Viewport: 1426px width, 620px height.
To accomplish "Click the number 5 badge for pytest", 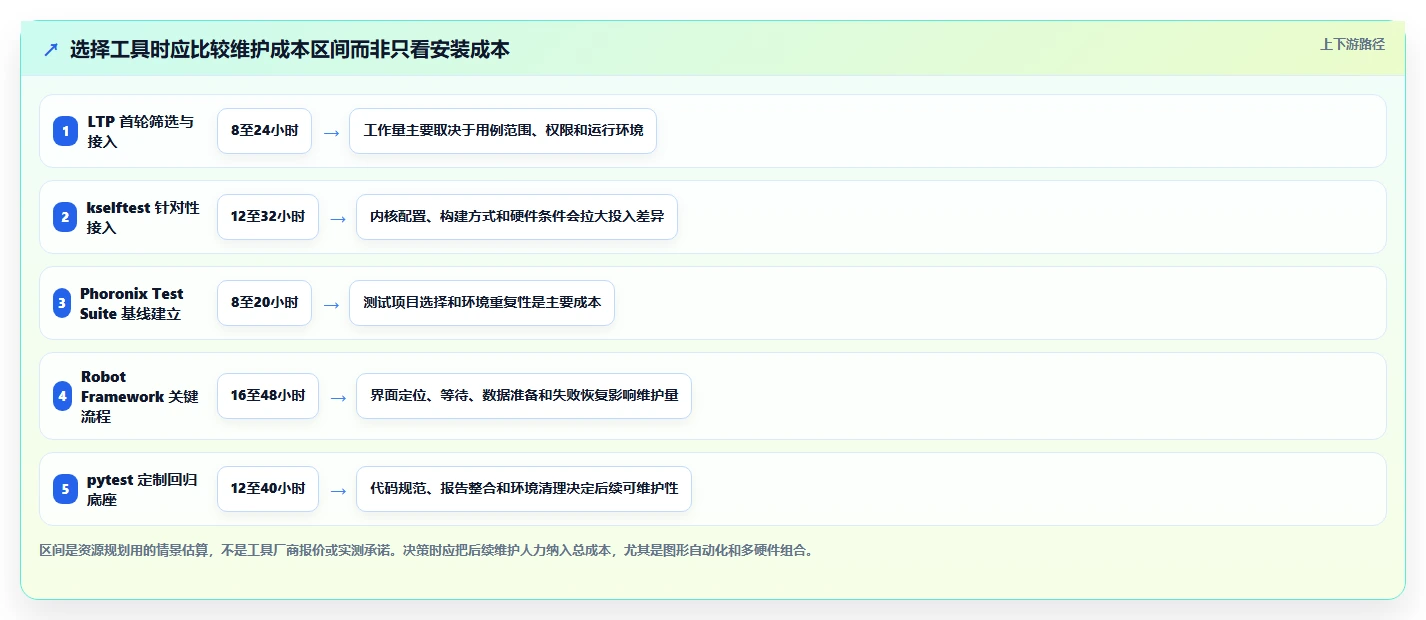I will (x=65, y=489).
